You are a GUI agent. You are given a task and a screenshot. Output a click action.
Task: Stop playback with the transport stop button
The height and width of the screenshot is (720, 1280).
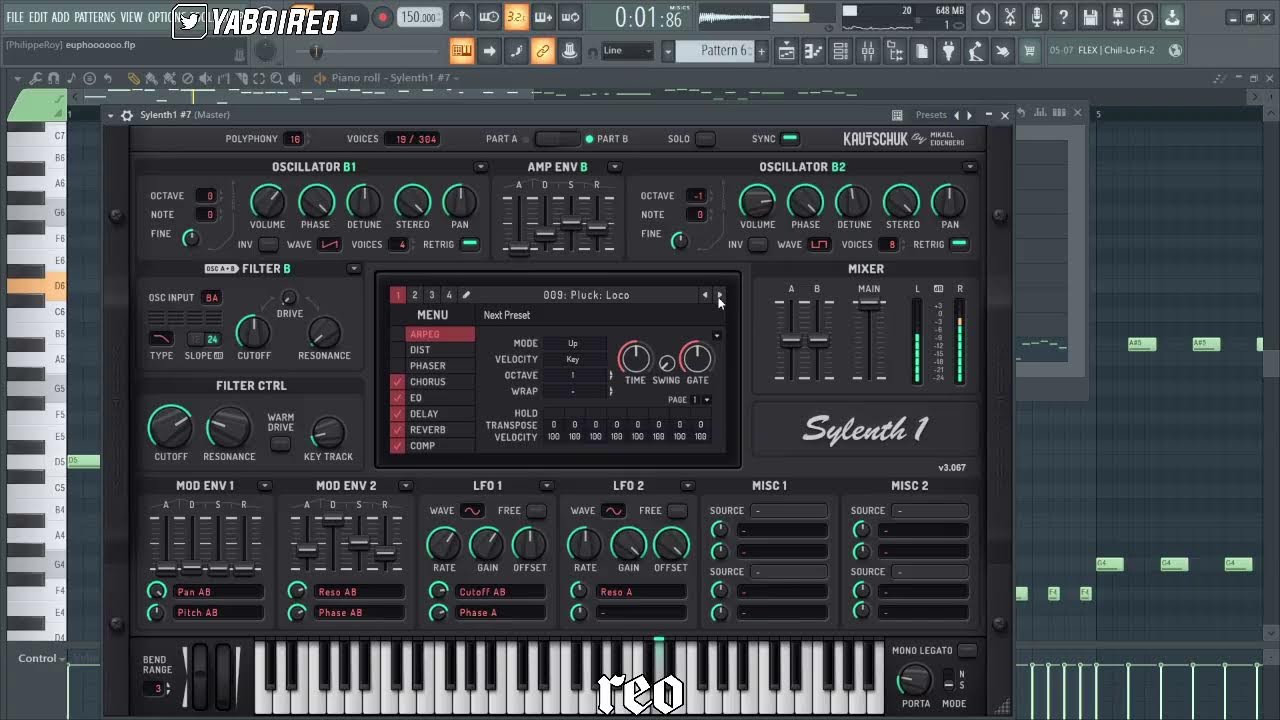click(353, 17)
